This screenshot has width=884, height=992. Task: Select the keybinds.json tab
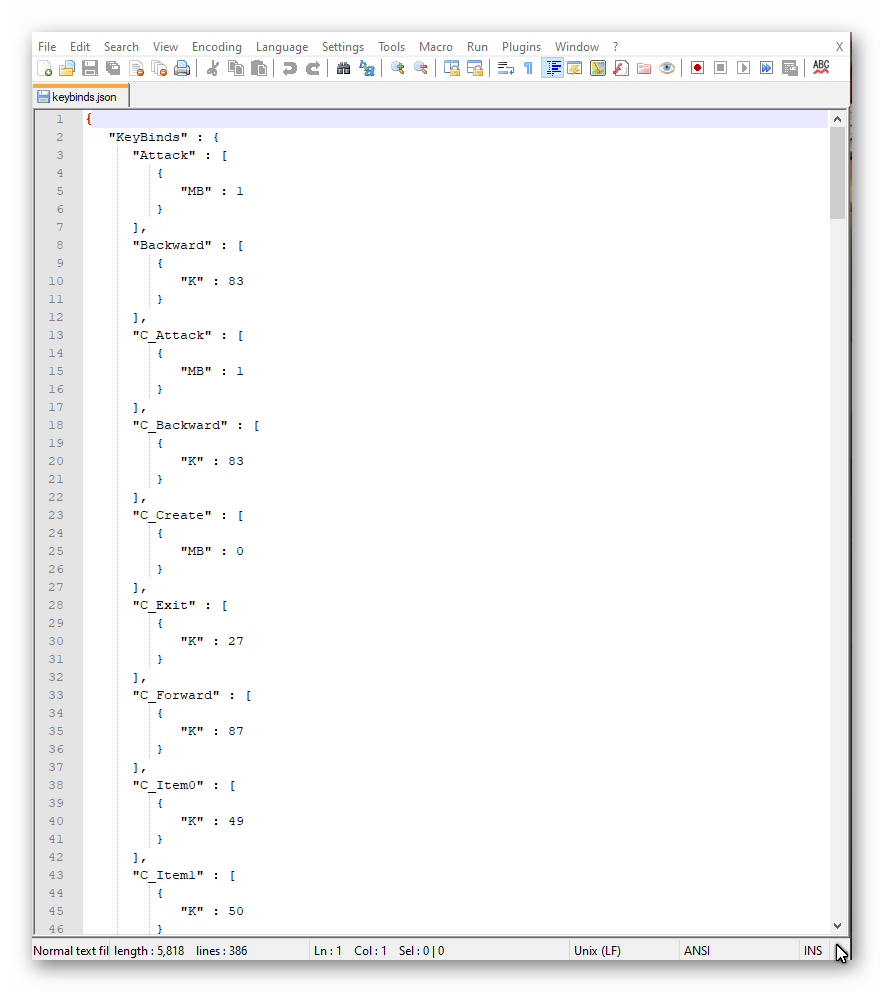[82, 97]
